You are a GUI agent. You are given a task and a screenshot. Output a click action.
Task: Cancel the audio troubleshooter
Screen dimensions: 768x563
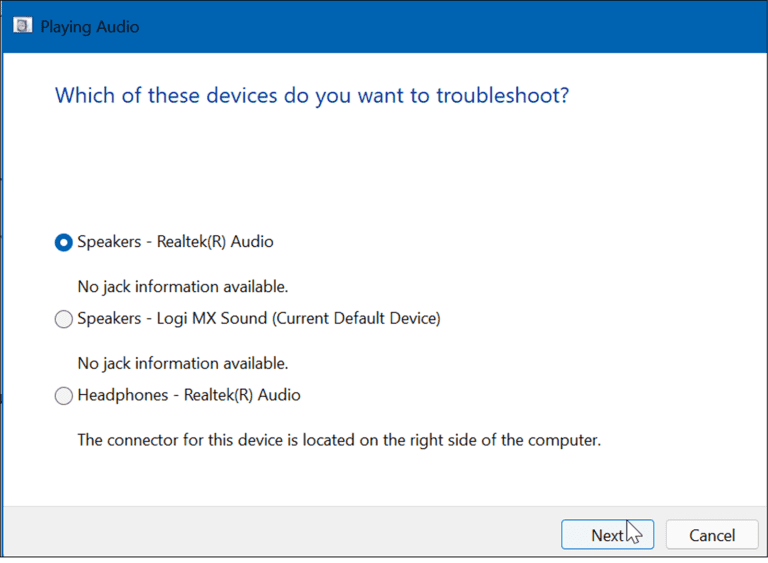click(x=712, y=535)
